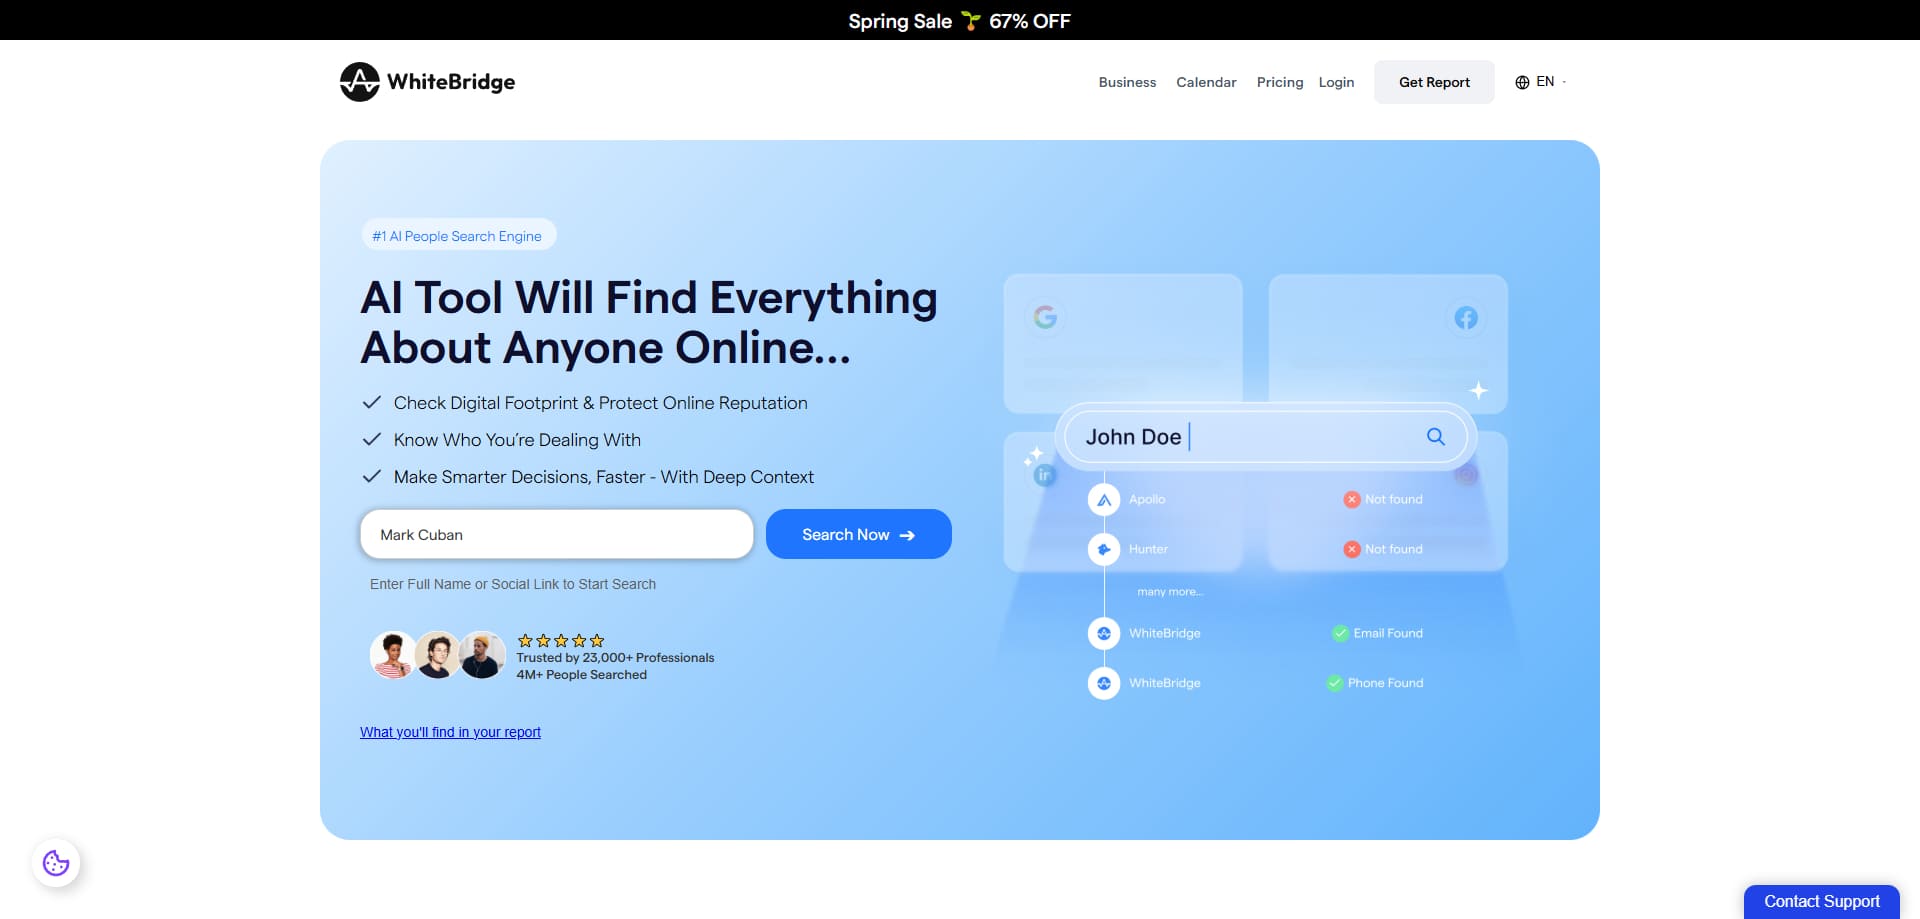Click the 'Phone Found' label
This screenshot has width=1920, height=919.
pos(1385,683)
